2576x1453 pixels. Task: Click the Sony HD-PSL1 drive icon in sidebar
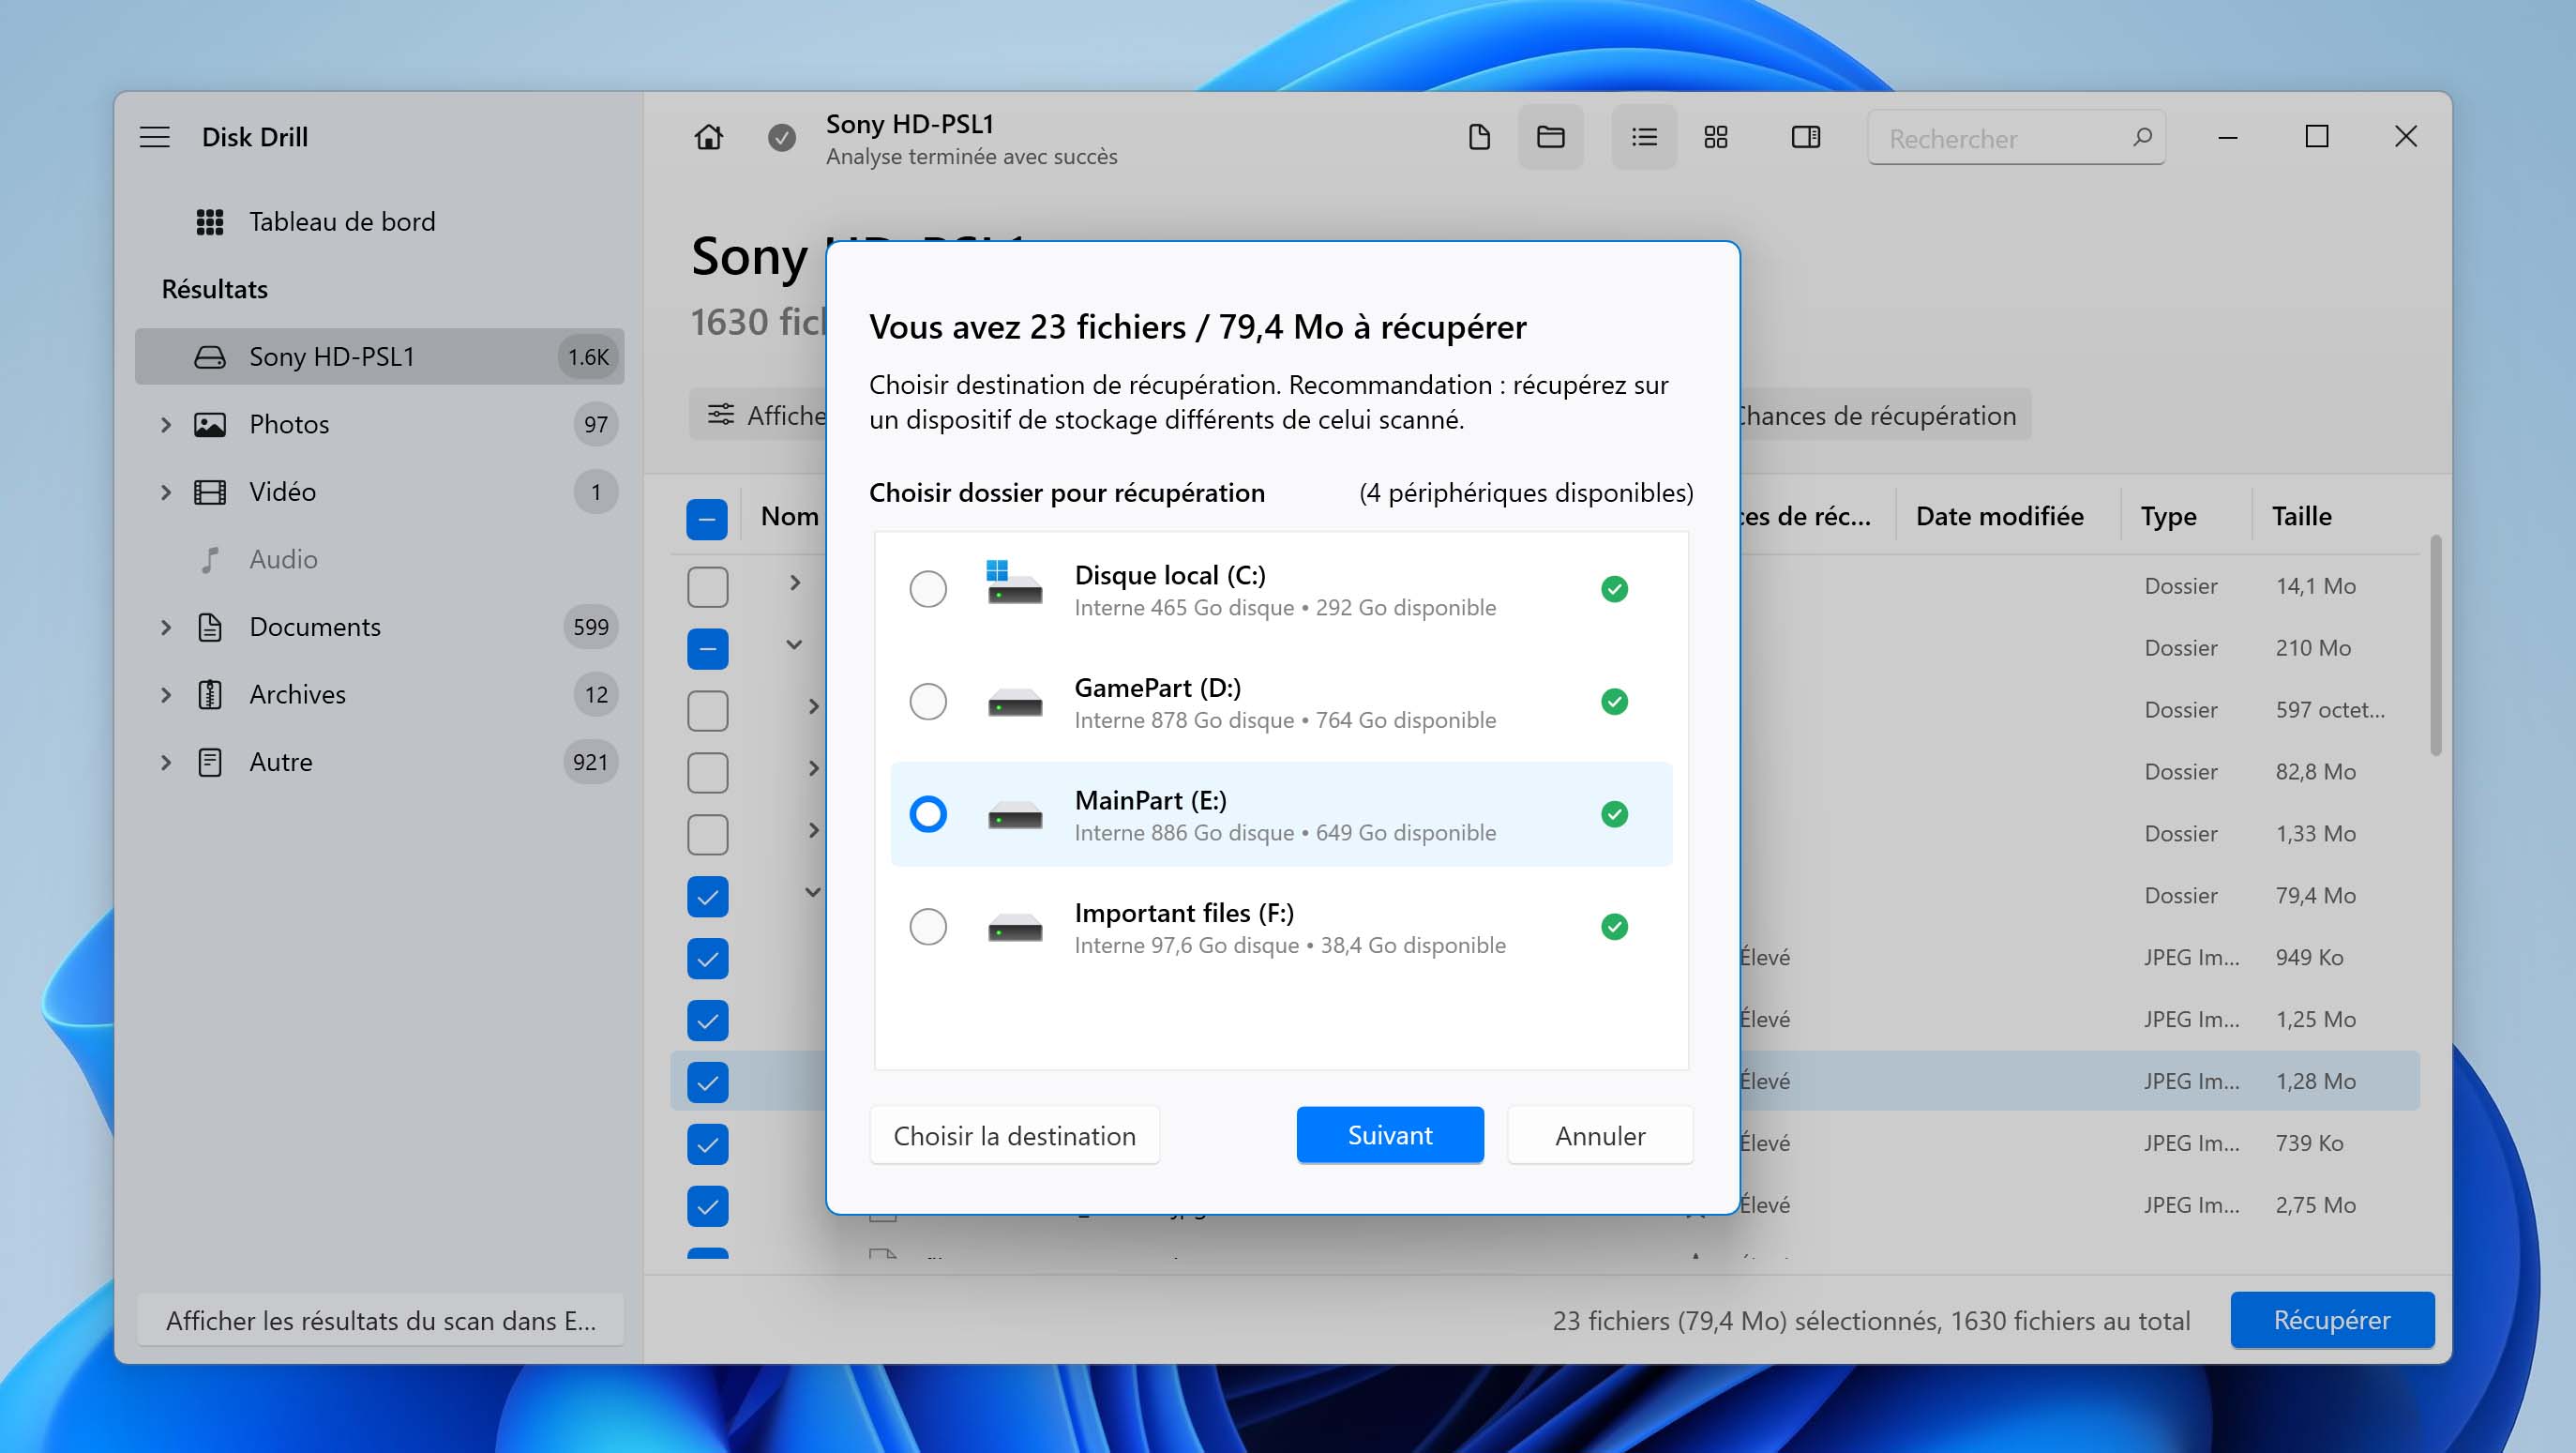click(210, 357)
